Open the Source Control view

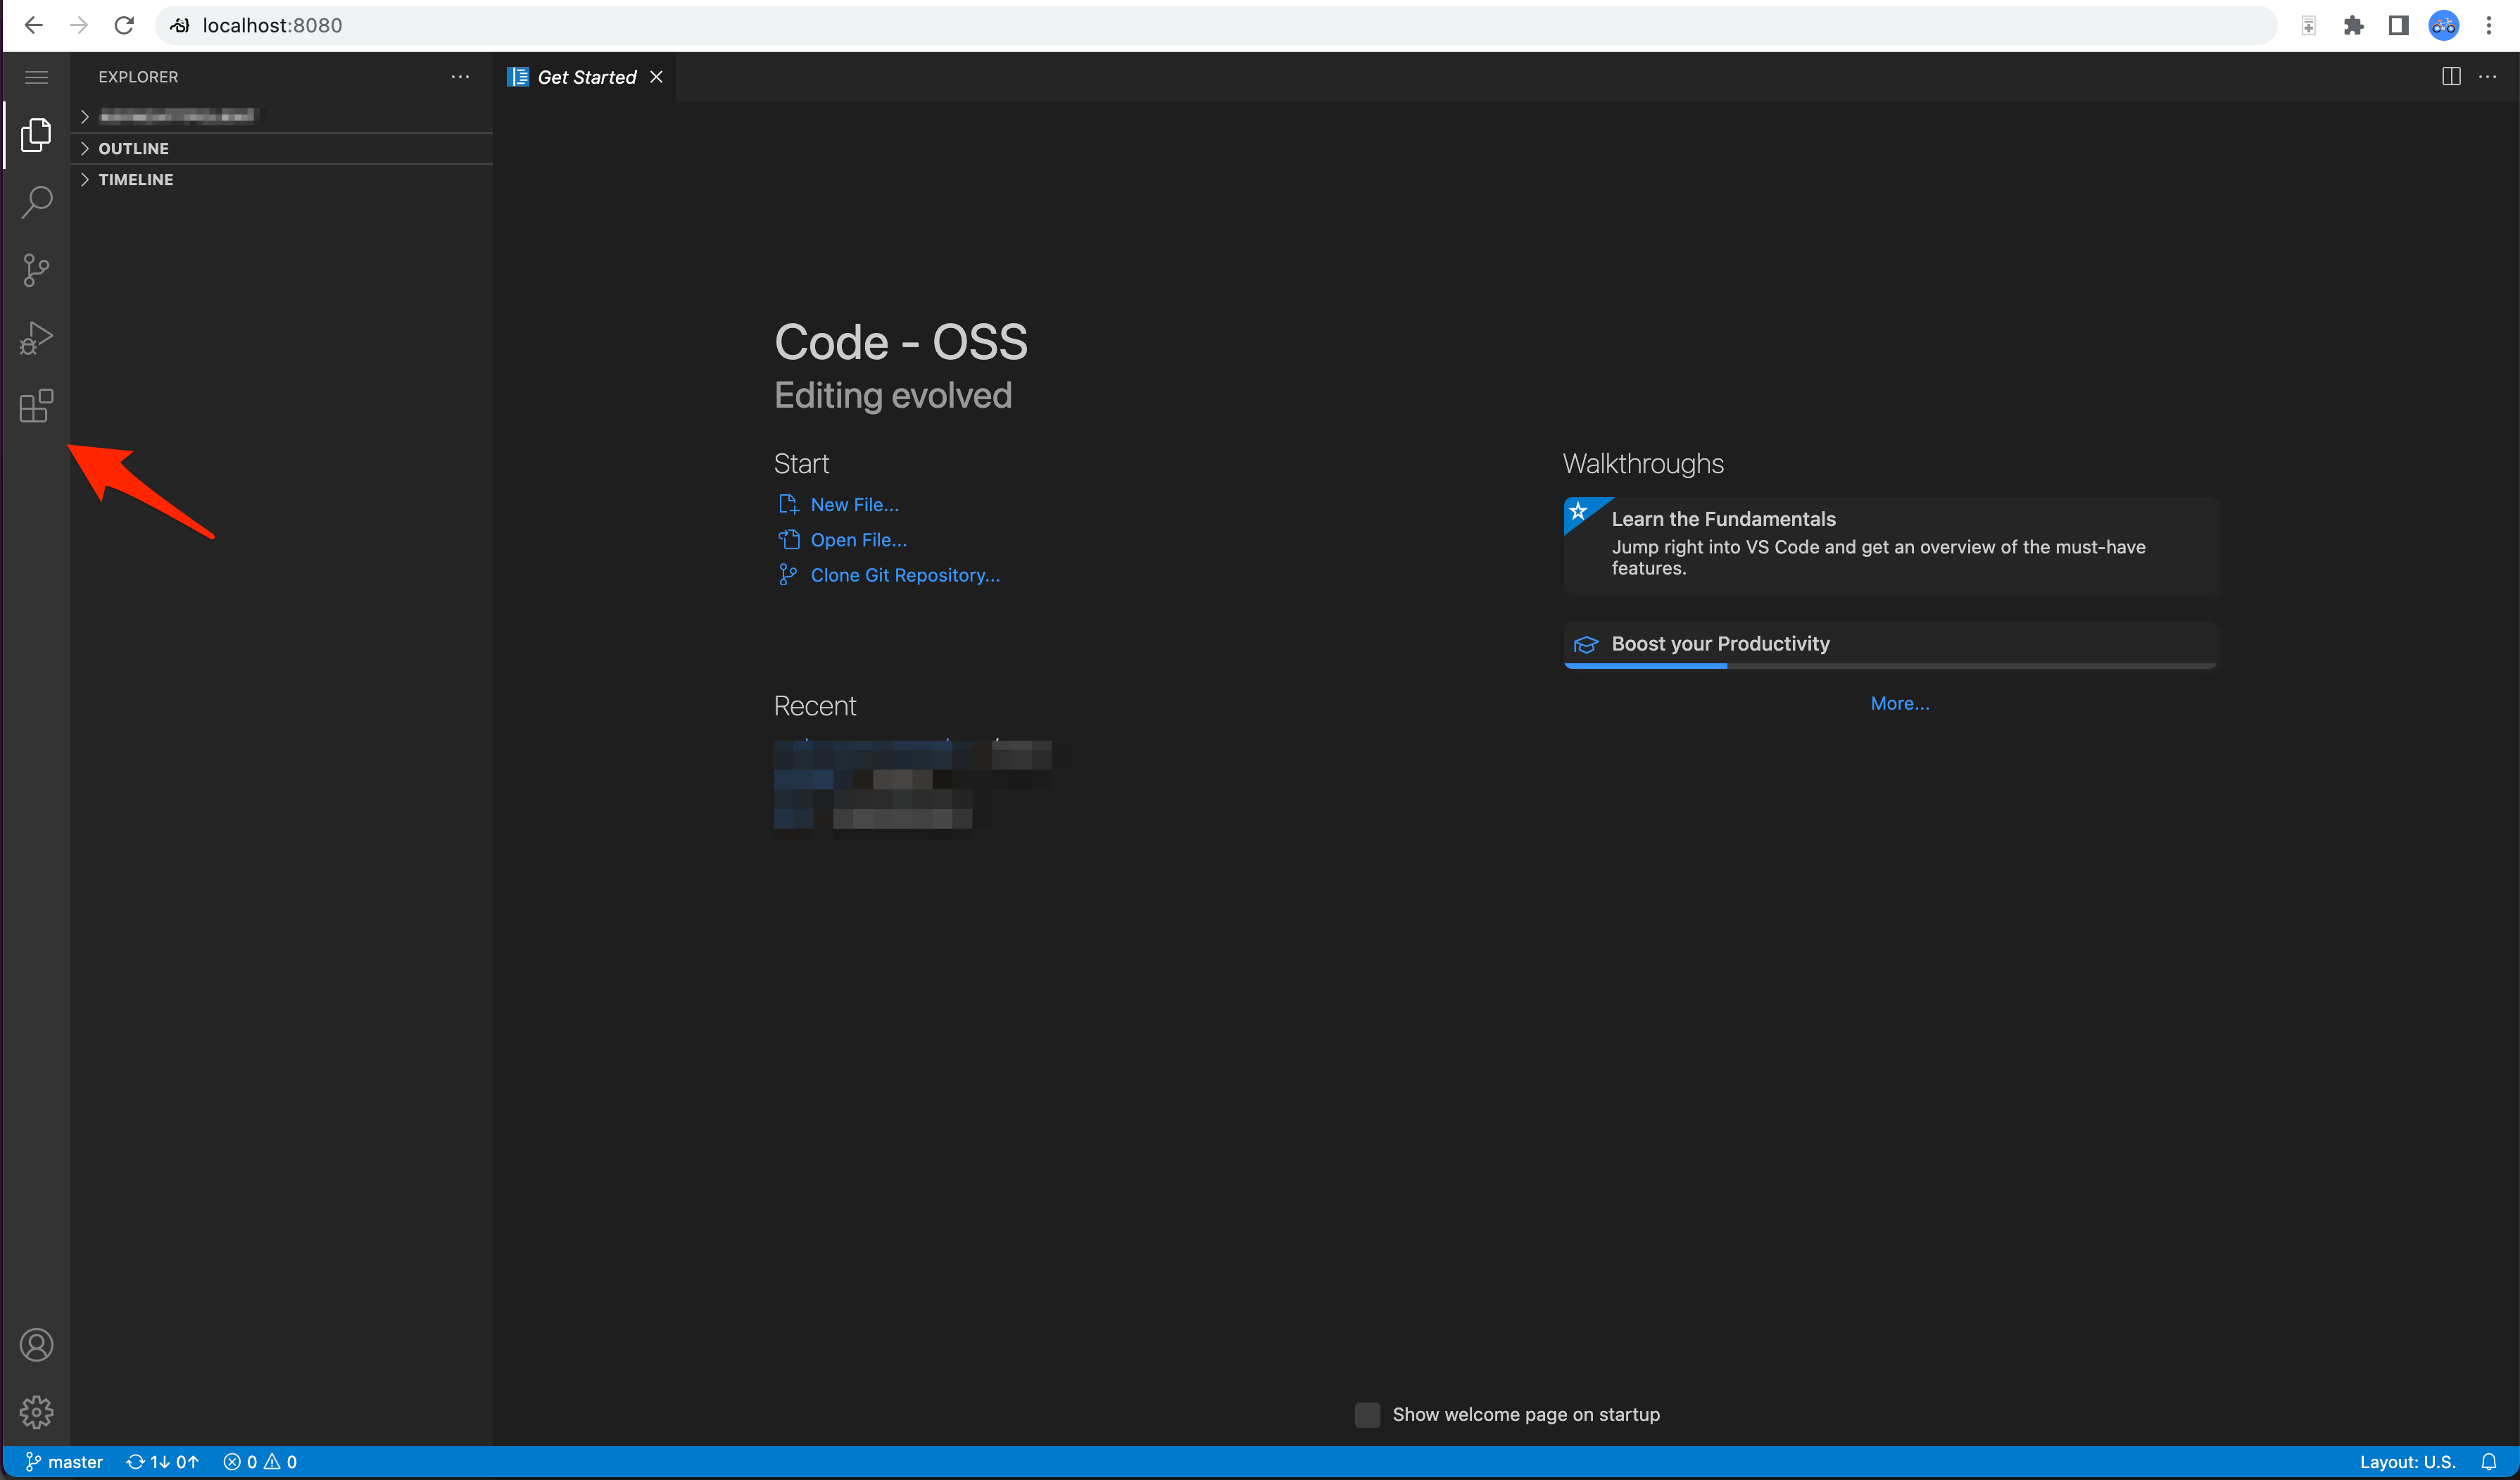point(36,270)
